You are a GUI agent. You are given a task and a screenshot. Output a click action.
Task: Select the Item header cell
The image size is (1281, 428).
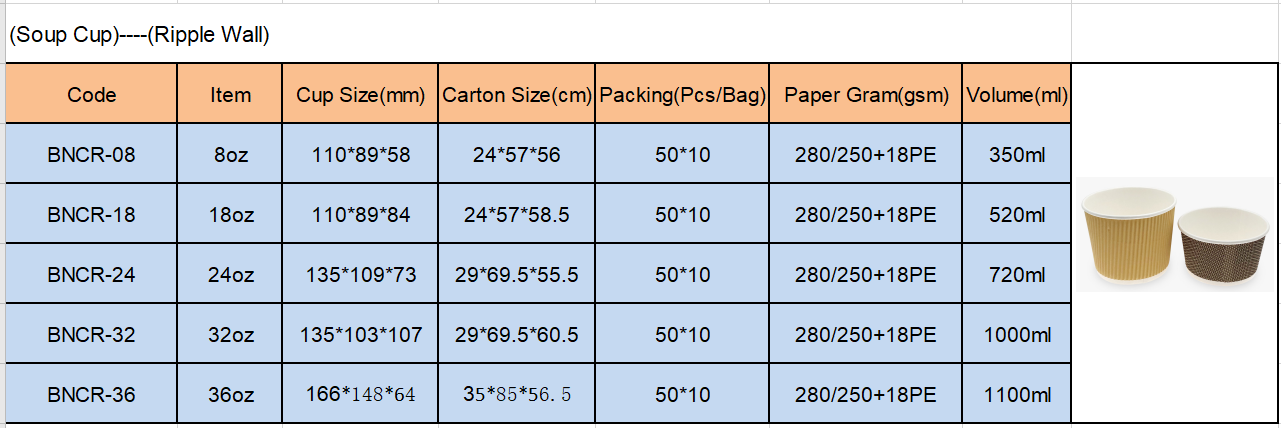[230, 95]
